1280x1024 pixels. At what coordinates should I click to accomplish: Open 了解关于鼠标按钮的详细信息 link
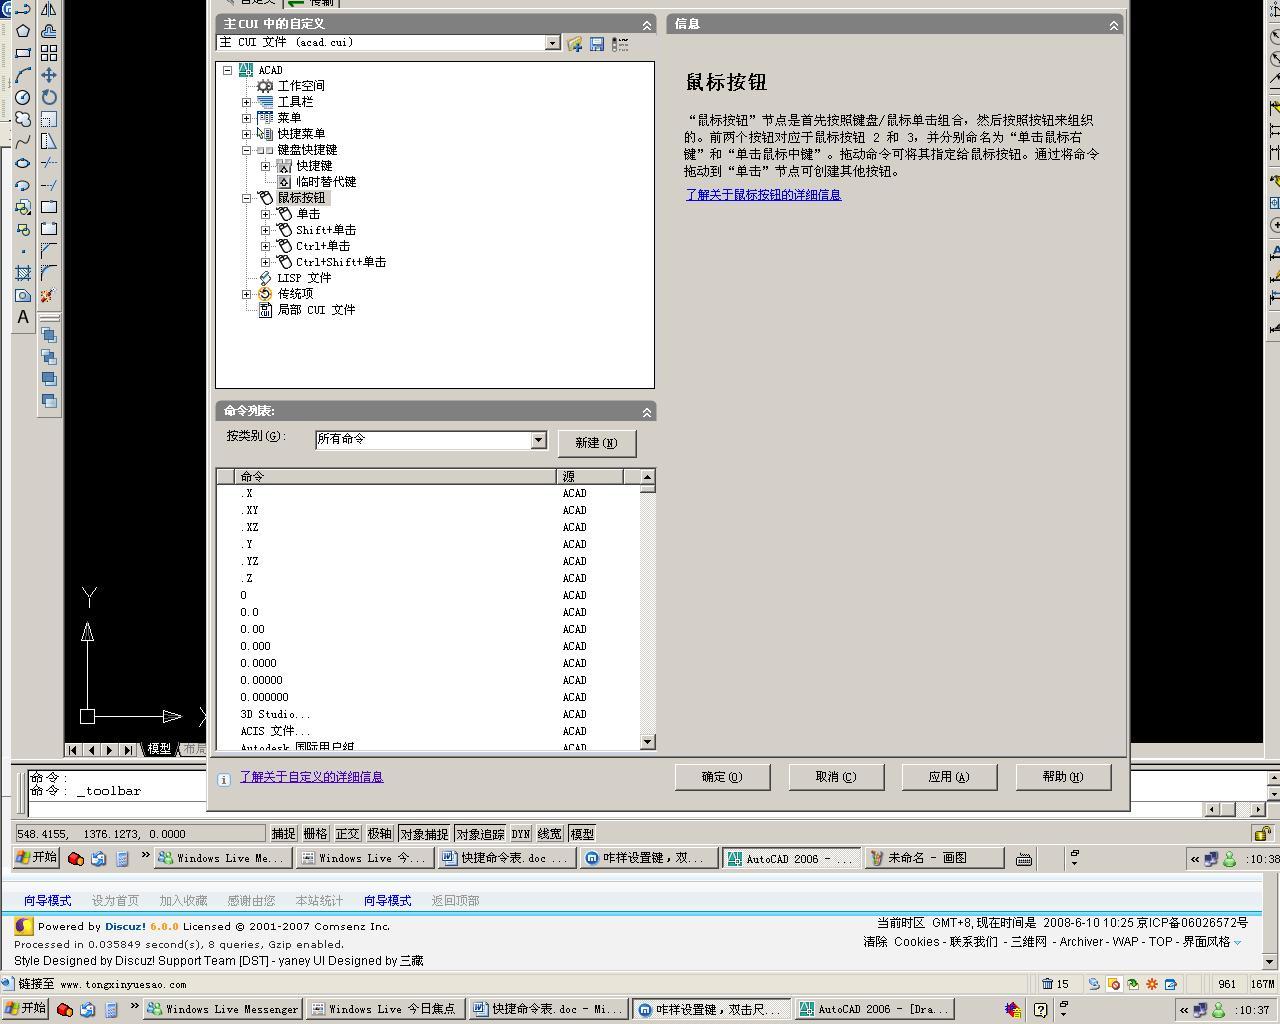[x=763, y=195]
